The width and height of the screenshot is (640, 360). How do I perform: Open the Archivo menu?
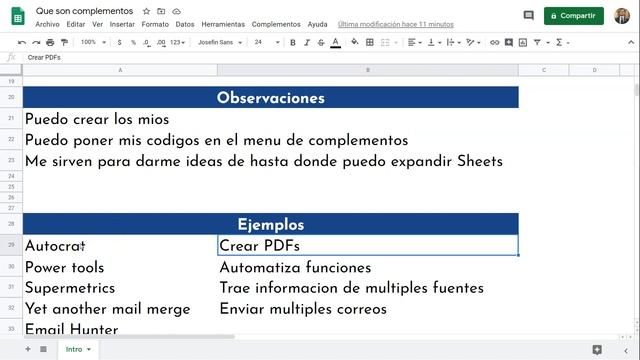(47, 24)
